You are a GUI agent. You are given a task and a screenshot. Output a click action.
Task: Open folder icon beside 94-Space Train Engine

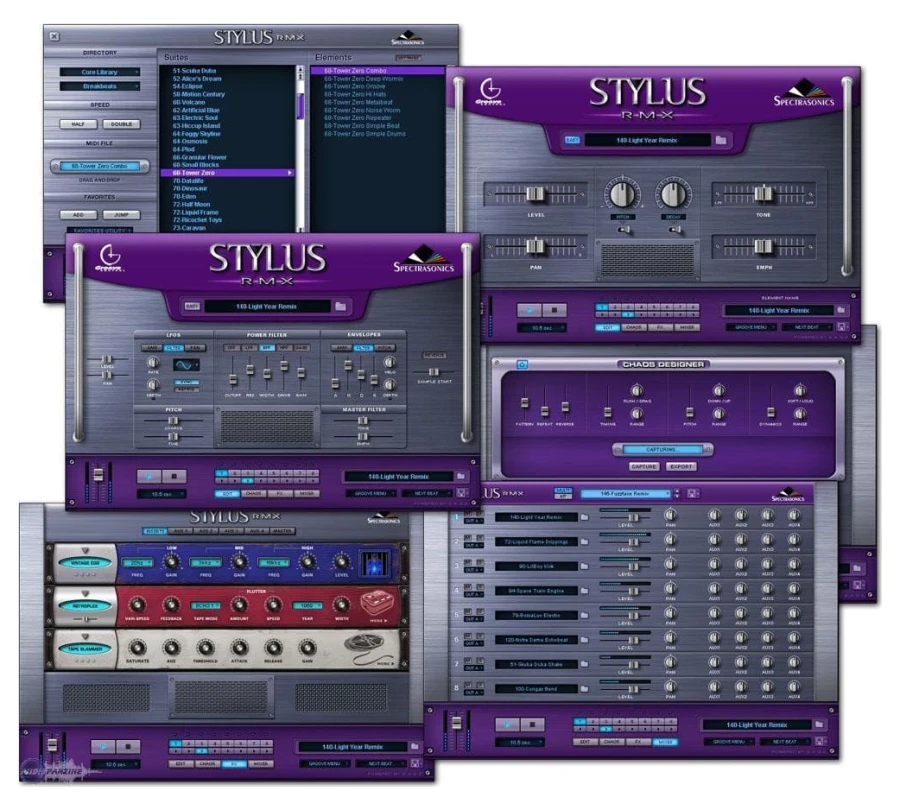click(584, 591)
